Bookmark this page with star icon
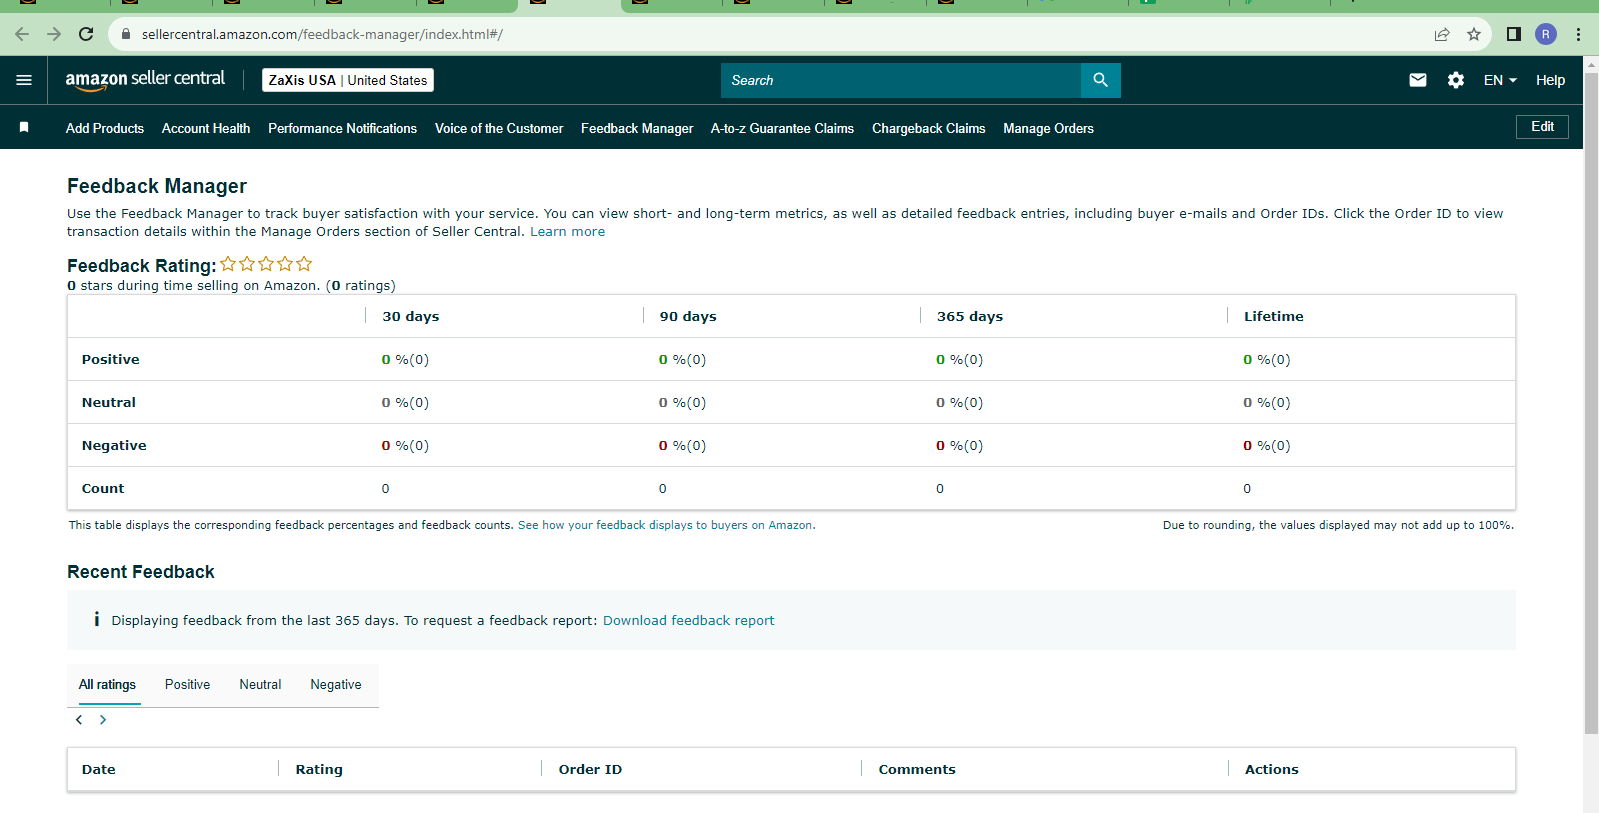The width and height of the screenshot is (1599, 813). [1474, 34]
